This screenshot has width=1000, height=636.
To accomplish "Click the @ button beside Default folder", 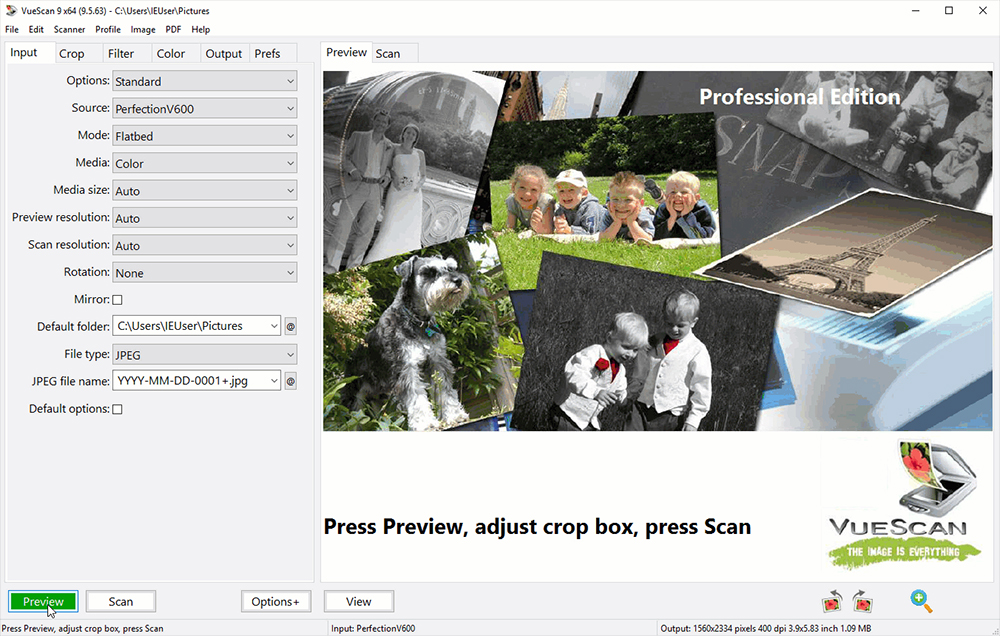I will (x=291, y=326).
